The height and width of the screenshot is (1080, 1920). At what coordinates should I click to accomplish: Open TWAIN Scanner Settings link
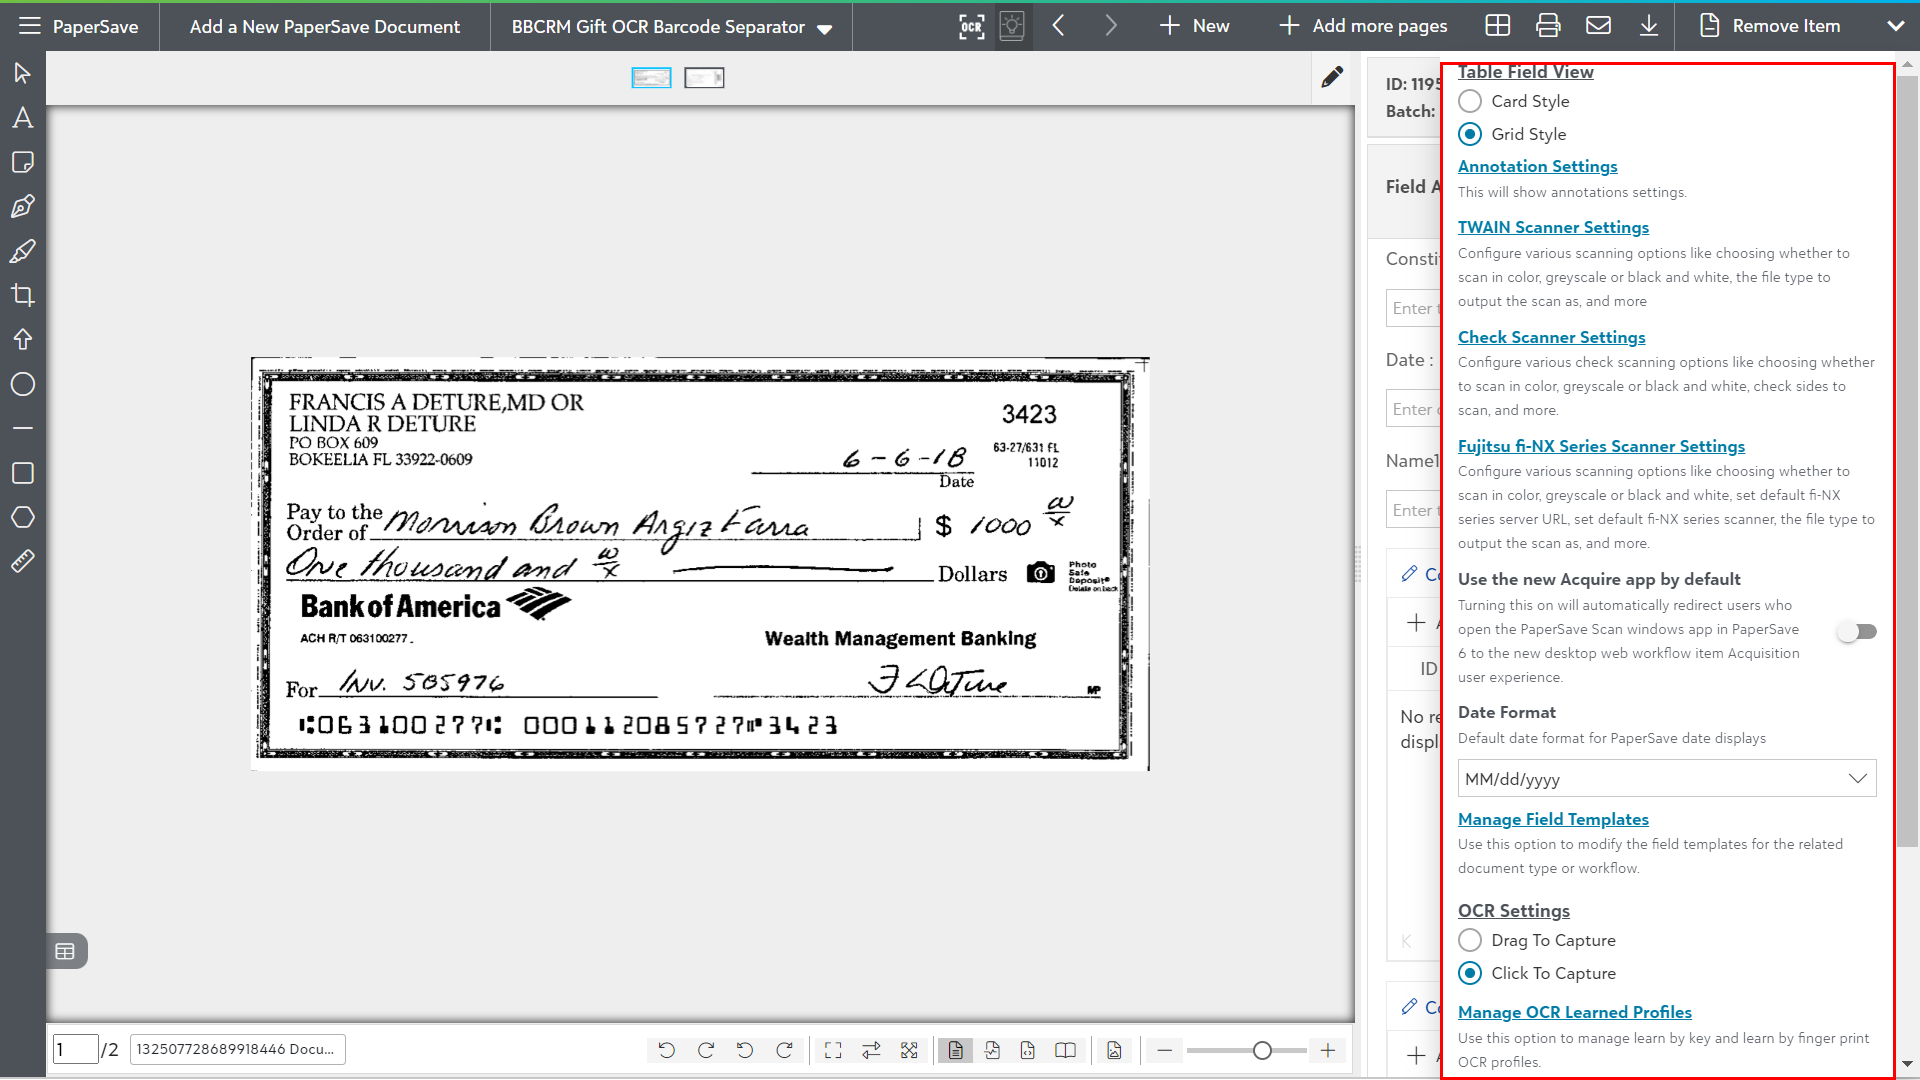[1553, 227]
